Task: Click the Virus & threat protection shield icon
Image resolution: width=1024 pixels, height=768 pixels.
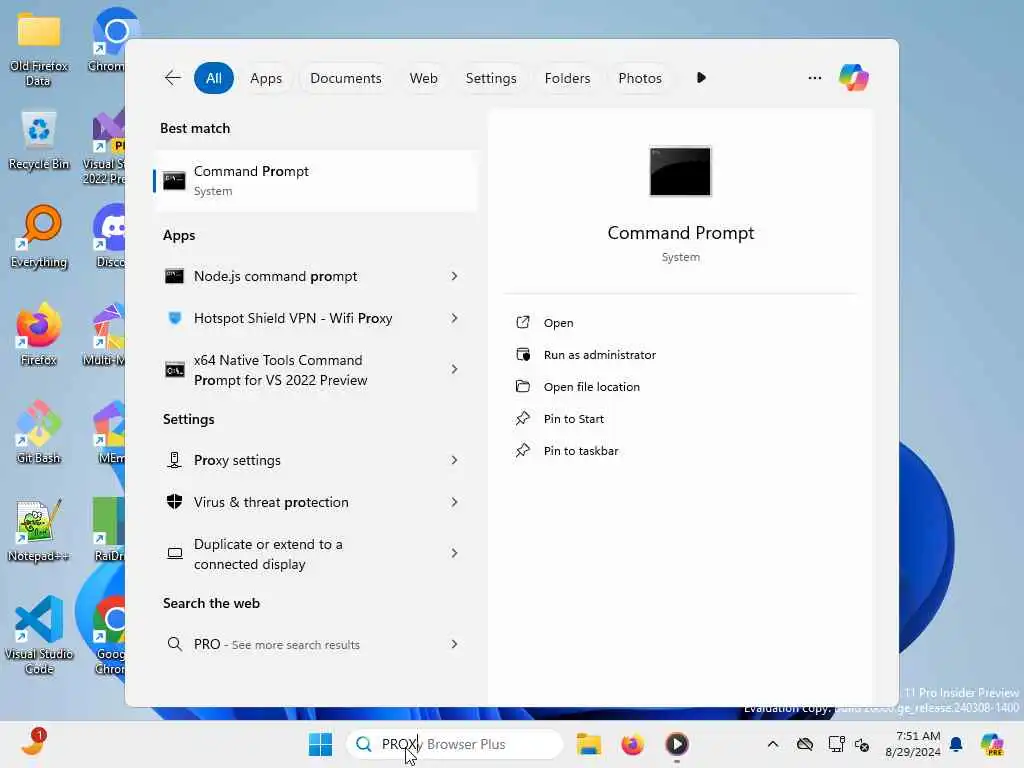Action: click(x=174, y=502)
